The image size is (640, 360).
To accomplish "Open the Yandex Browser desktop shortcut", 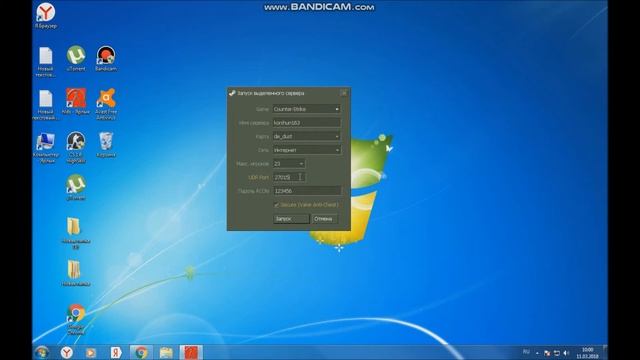I will pyautogui.click(x=45, y=16).
